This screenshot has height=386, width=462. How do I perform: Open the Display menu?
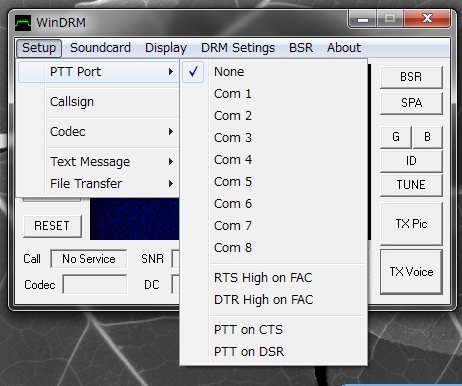tap(166, 48)
